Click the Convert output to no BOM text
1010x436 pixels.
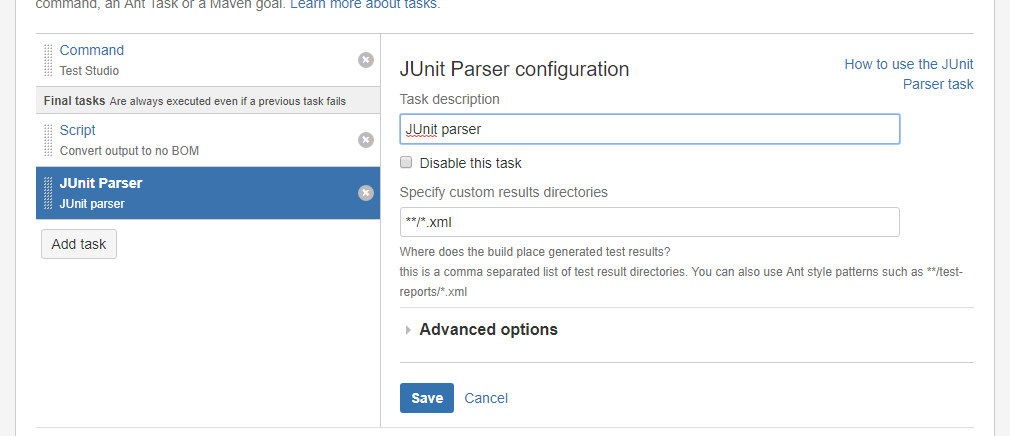(129, 151)
